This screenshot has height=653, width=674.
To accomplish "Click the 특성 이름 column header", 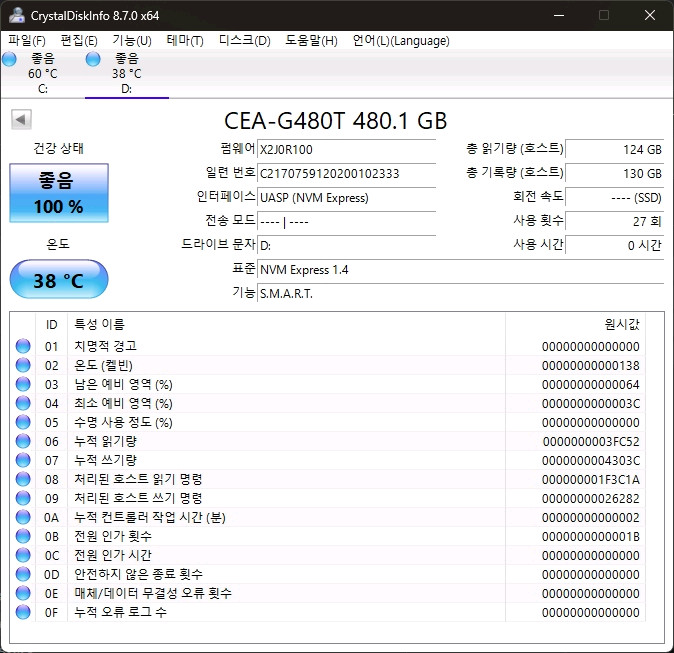I will click(x=286, y=324).
